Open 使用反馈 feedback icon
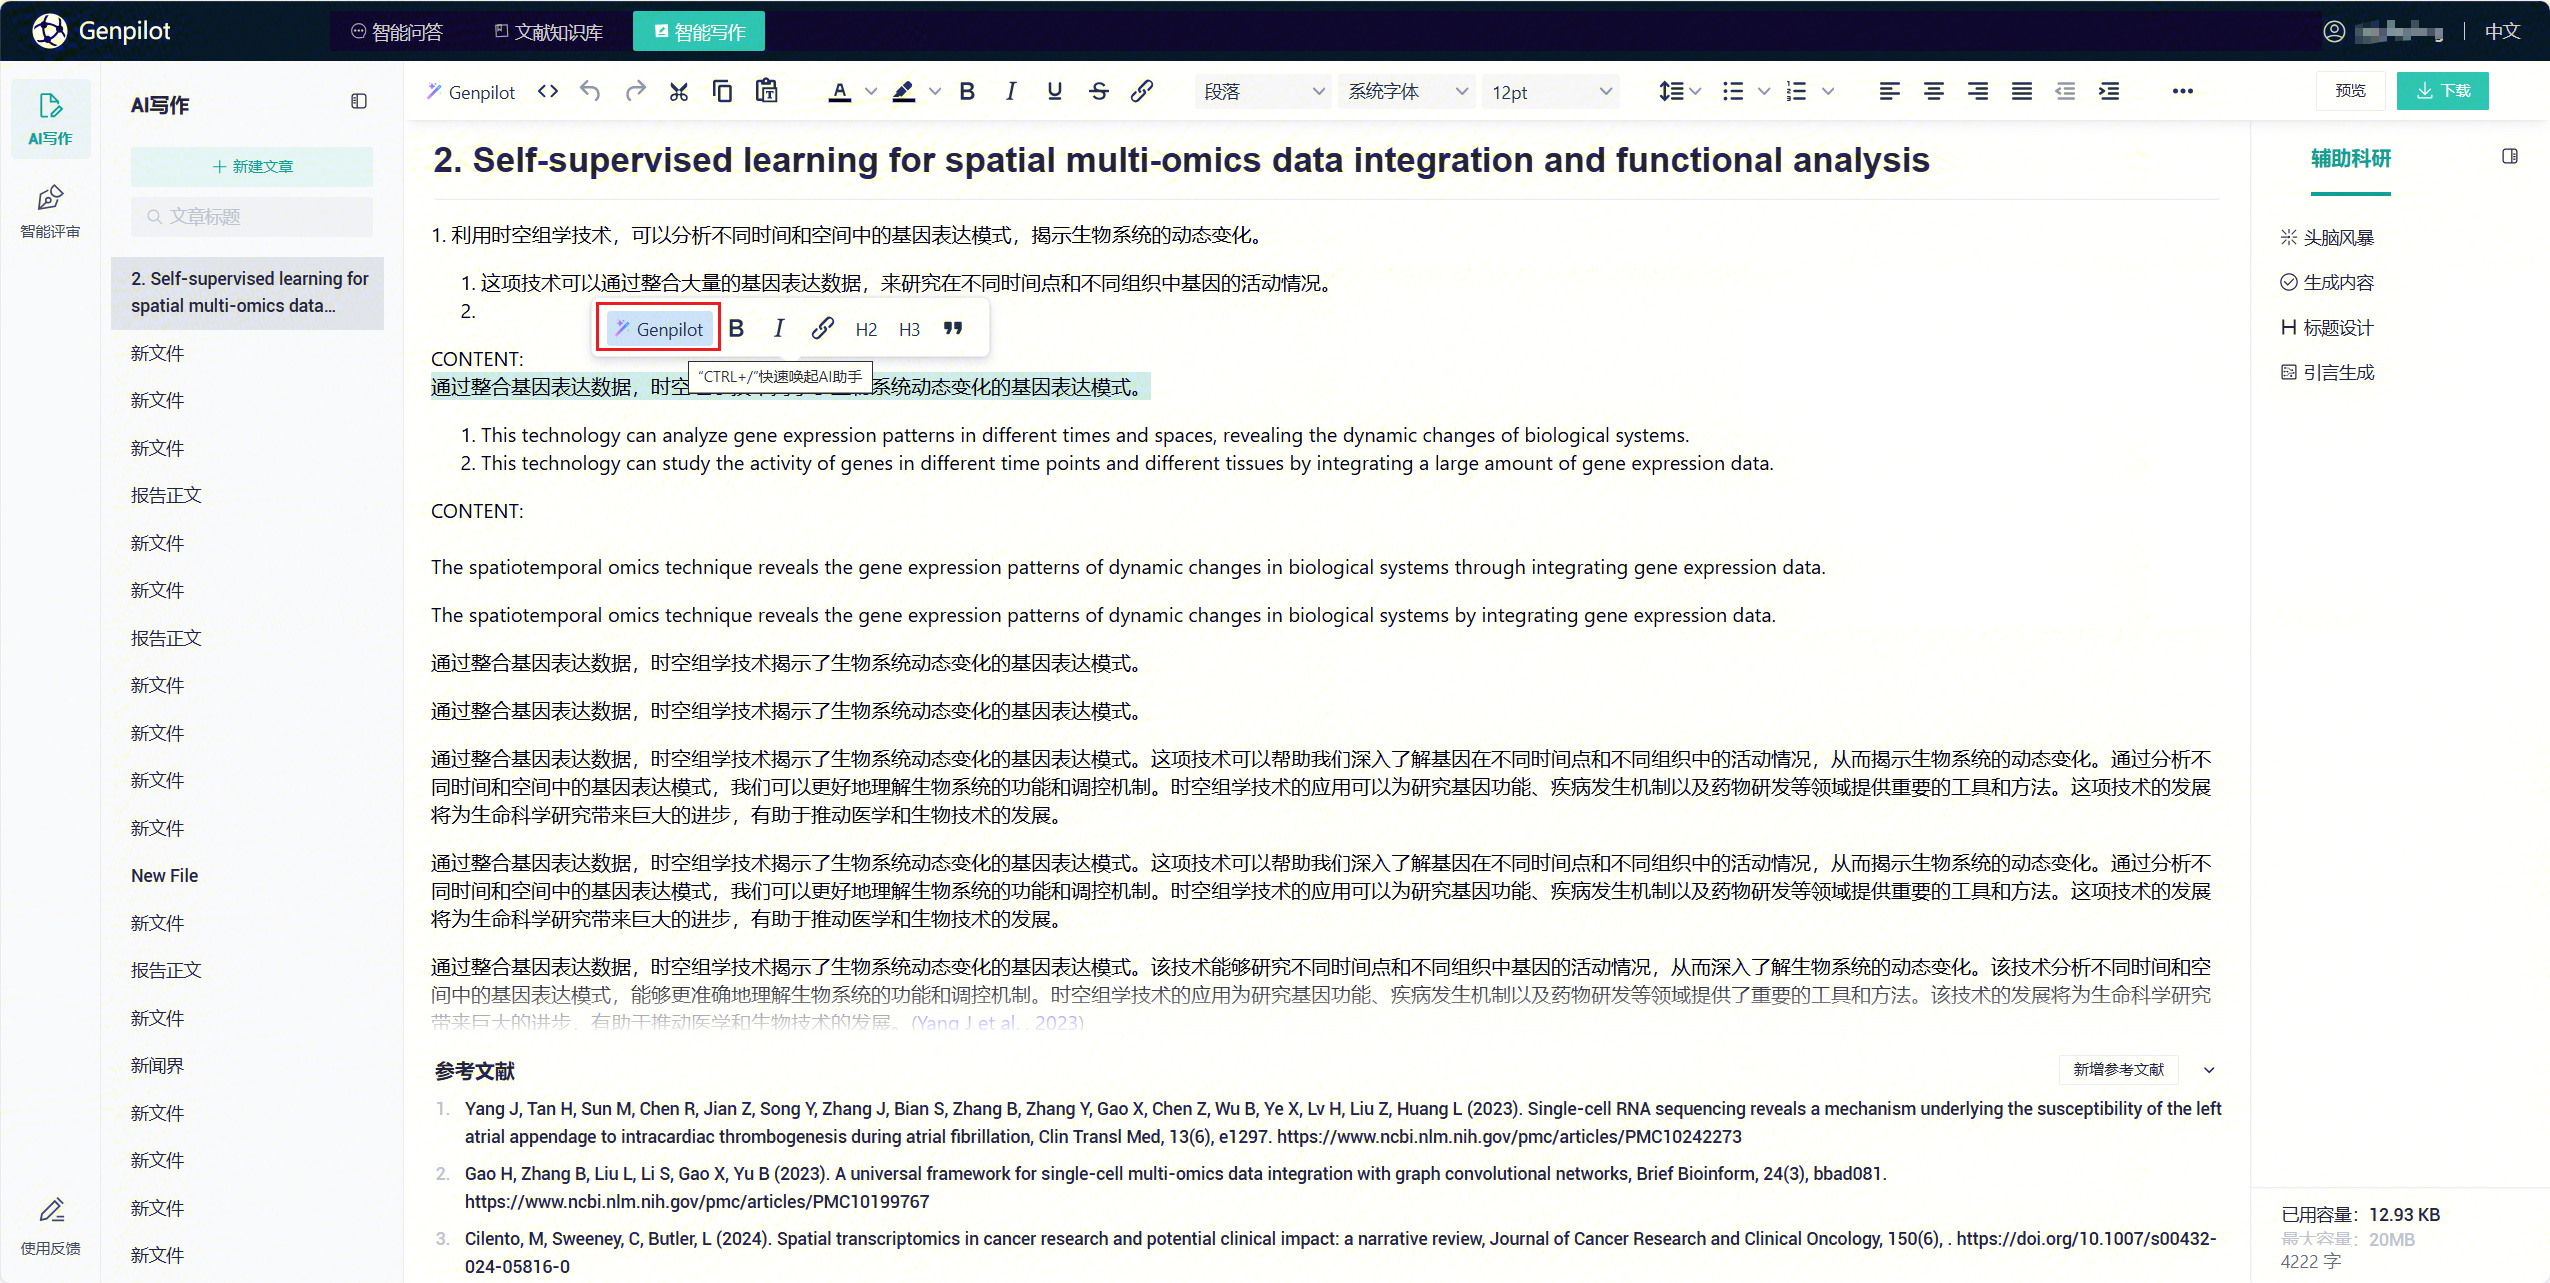The image size is (2550, 1283). pyautogui.click(x=50, y=1226)
